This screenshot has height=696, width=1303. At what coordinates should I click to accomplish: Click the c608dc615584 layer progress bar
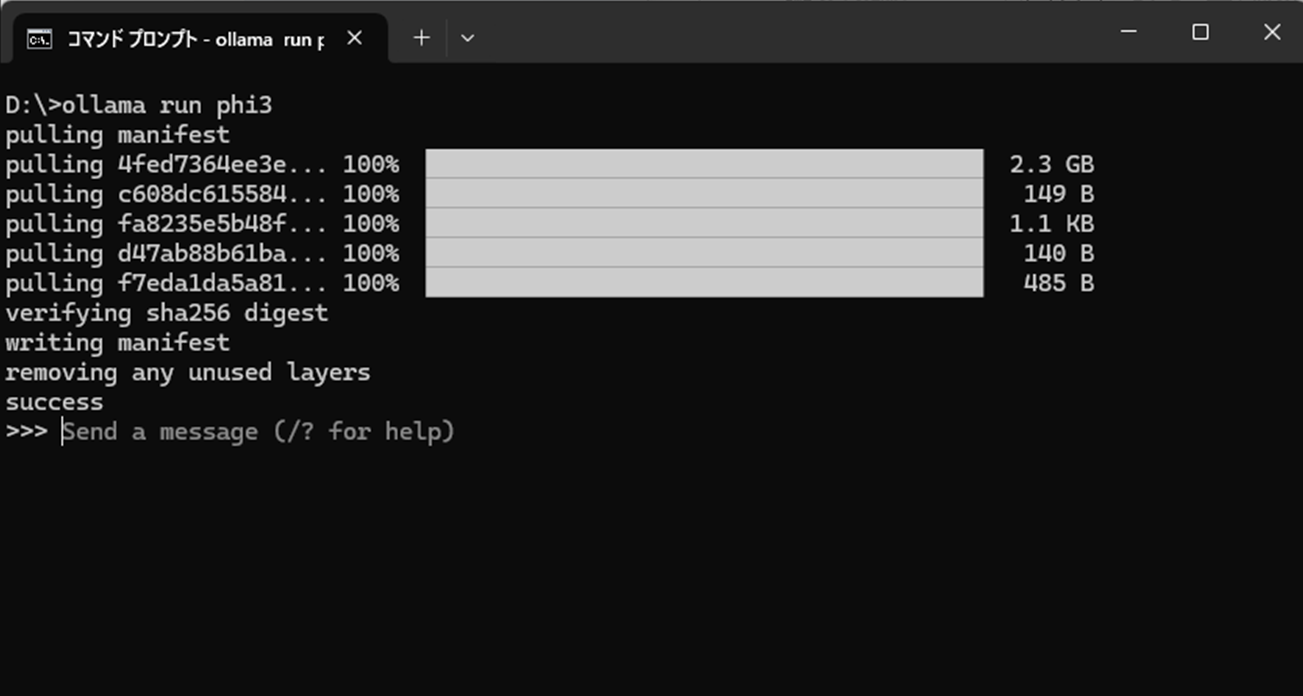coord(704,194)
